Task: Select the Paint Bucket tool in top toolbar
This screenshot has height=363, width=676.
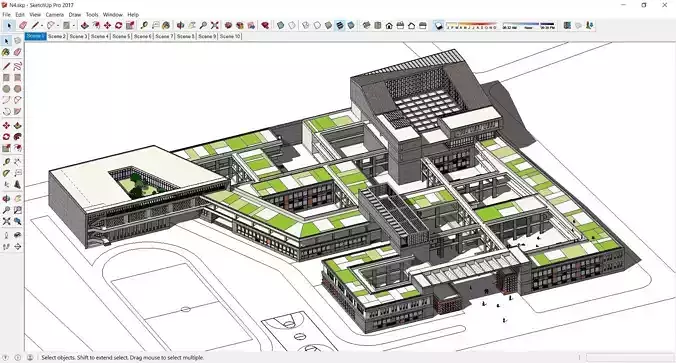Action: click(x=166, y=25)
